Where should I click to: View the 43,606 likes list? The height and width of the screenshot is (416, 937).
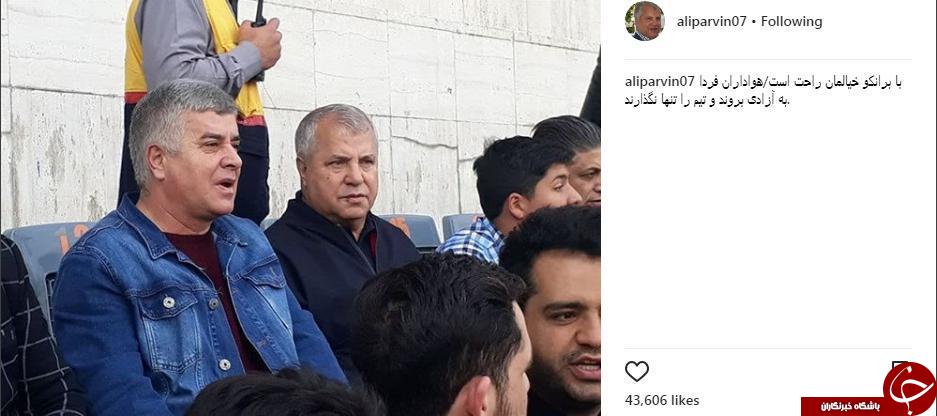662,400
